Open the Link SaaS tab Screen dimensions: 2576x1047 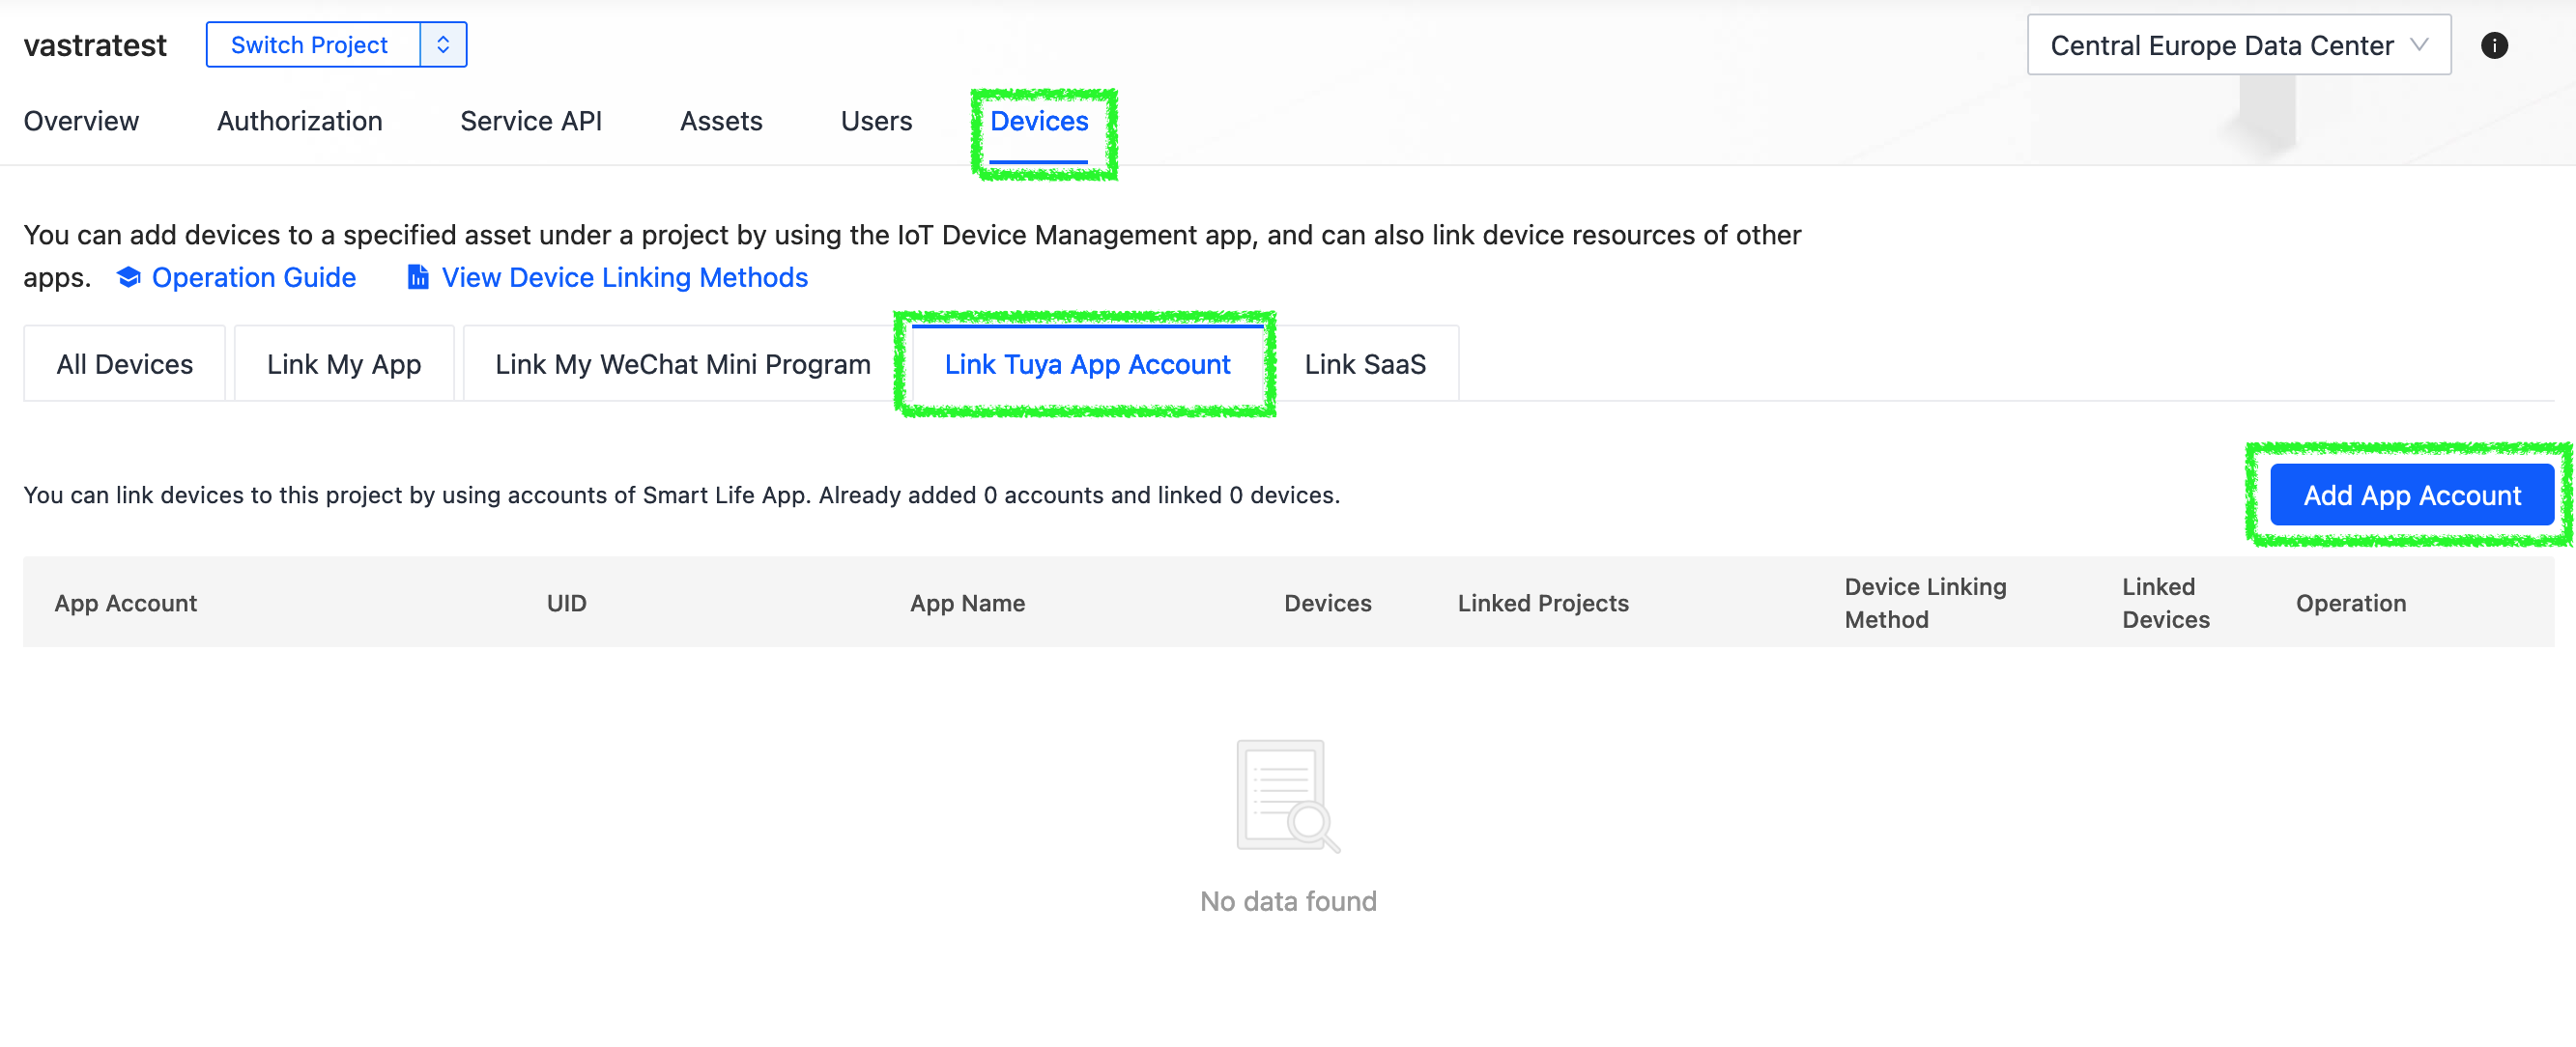(x=1364, y=364)
